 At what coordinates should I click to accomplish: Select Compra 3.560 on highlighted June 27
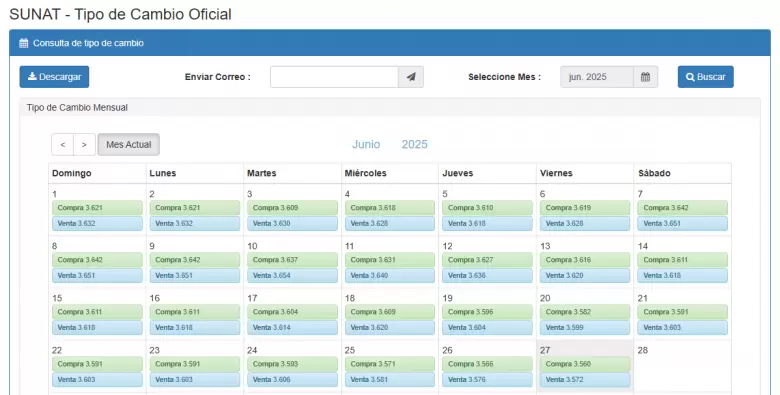585,364
